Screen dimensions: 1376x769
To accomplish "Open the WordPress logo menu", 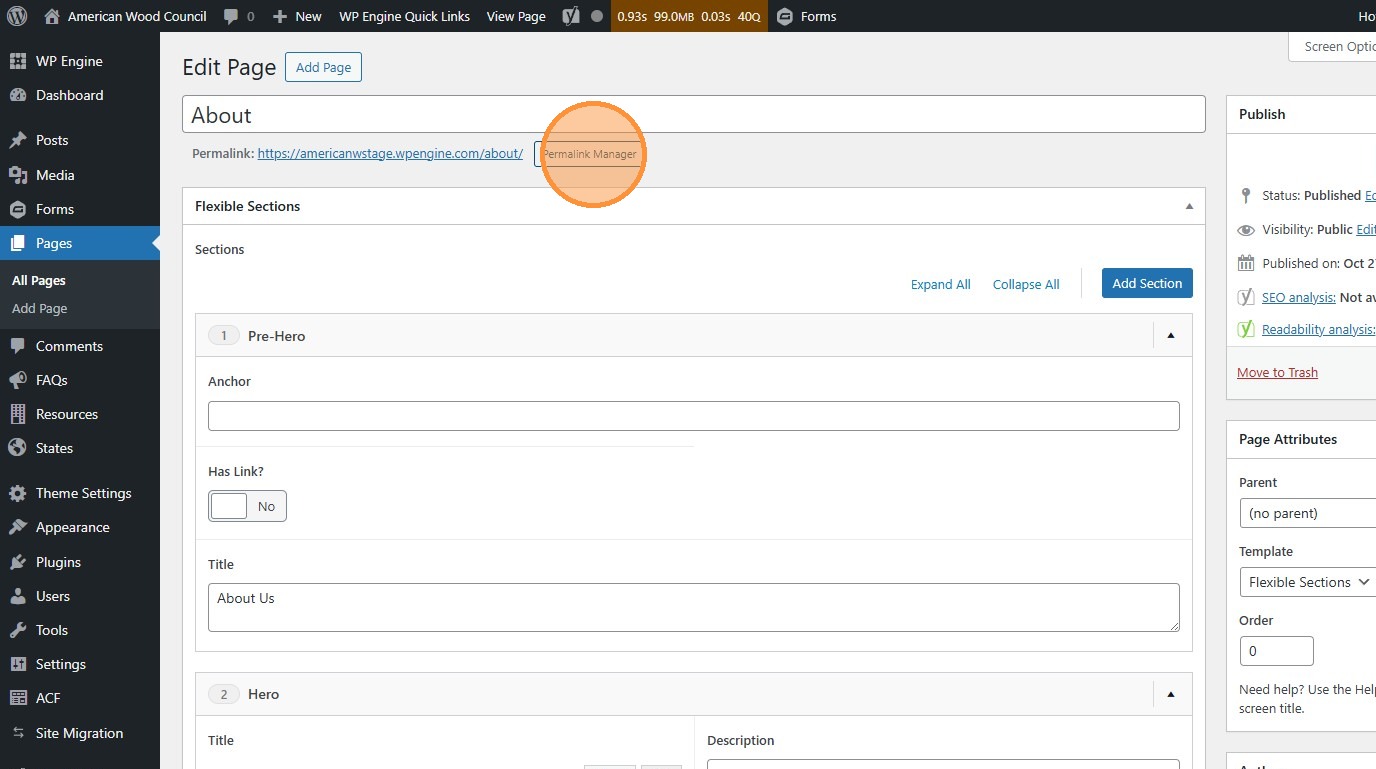I will pos(17,16).
